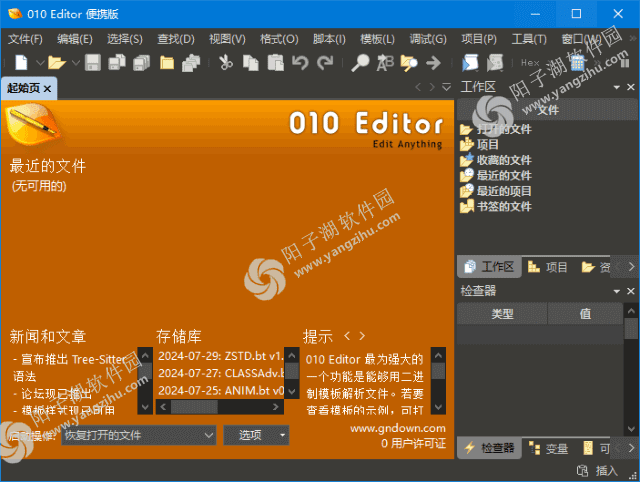
Task: Open the 恢复打开的文件 startup action combo box
Action: point(139,435)
